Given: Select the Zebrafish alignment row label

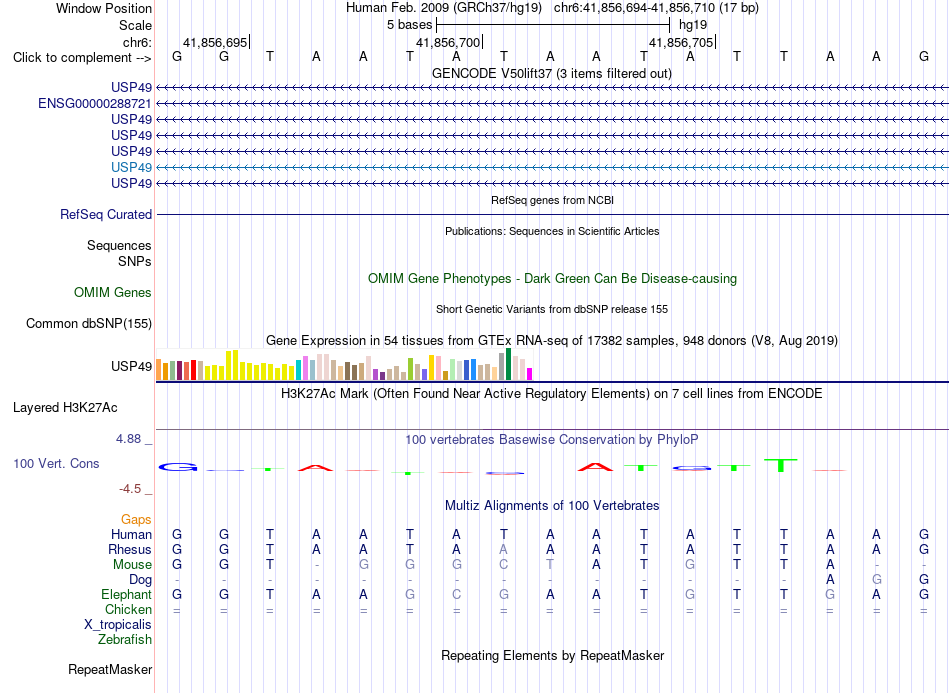Looking at the screenshot, I should click(125, 640).
